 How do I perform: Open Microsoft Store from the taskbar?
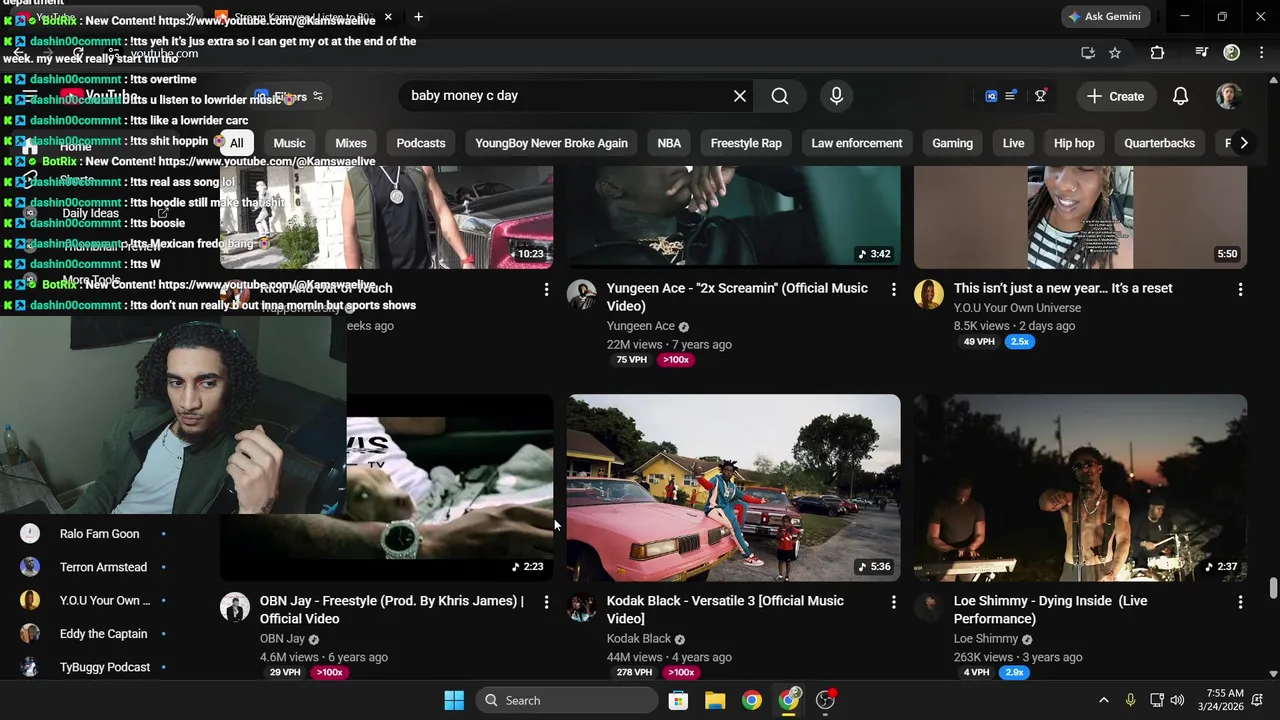pos(678,700)
